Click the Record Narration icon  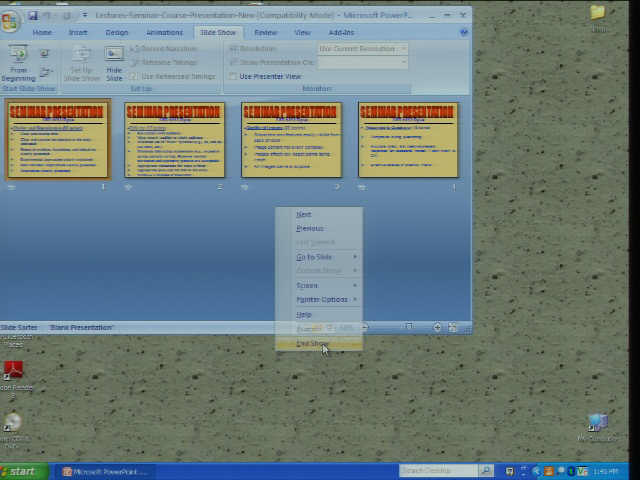tap(133, 49)
